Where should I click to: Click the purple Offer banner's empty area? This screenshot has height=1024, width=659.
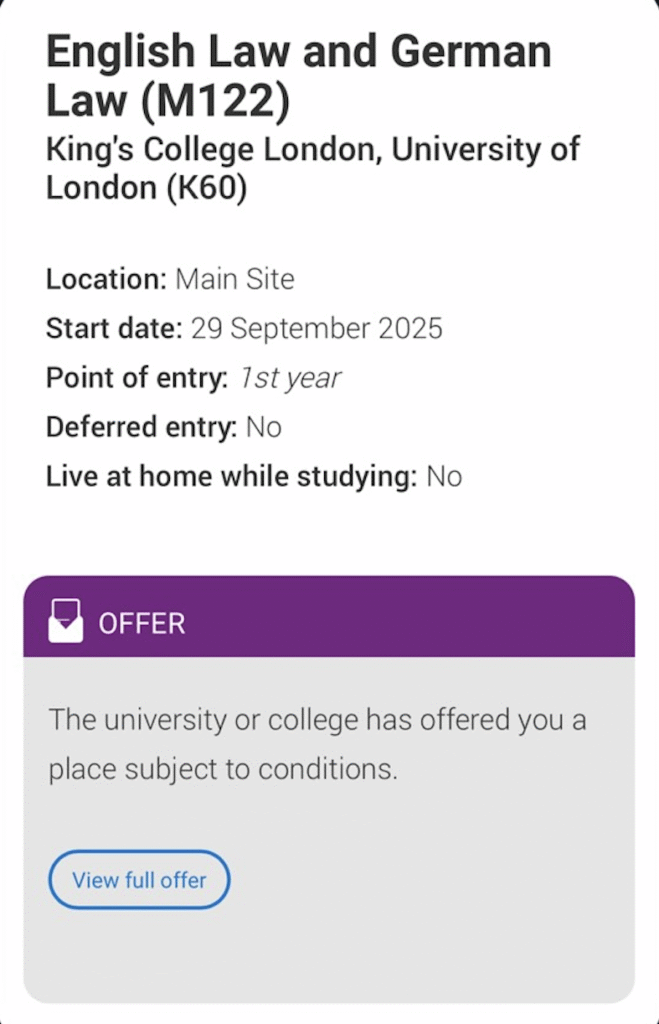pos(420,620)
